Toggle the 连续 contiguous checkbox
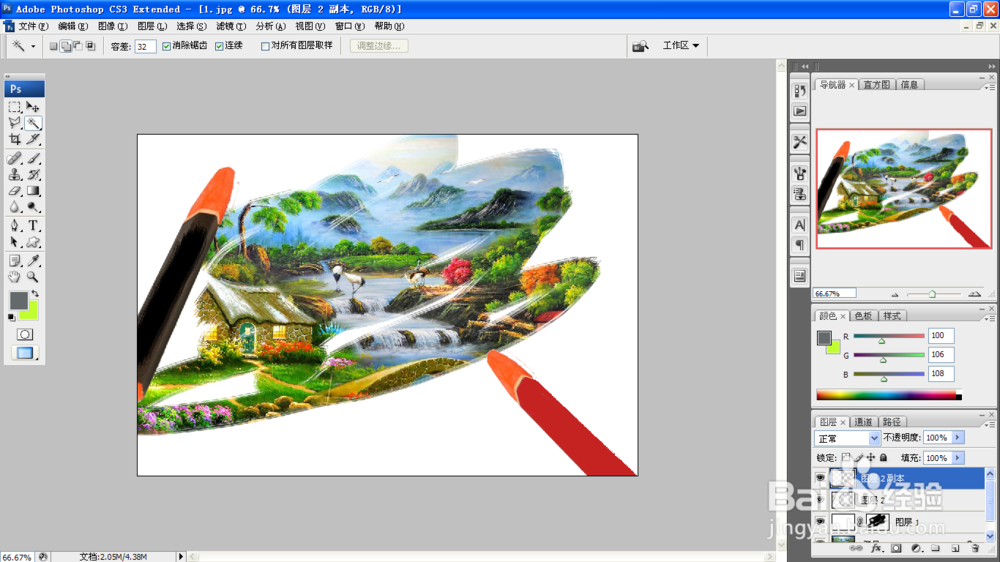This screenshot has height=562, width=1000. coord(219,46)
